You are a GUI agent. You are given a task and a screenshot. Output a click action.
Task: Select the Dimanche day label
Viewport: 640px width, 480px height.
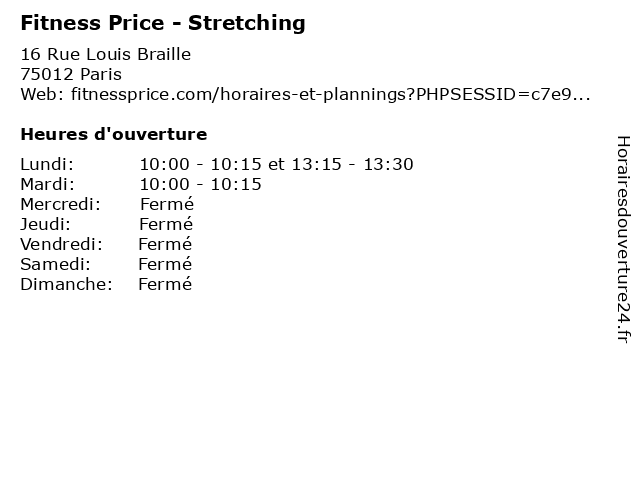(x=66, y=284)
